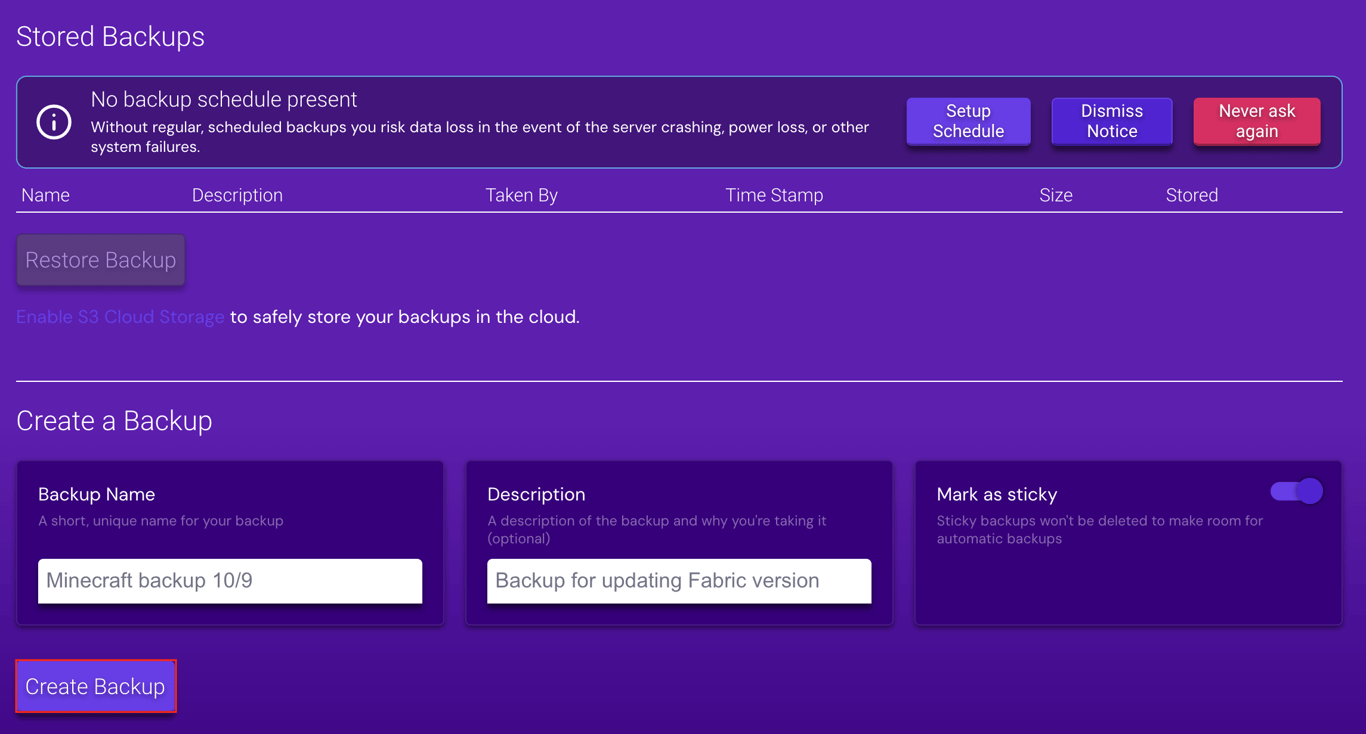Viewport: 1366px width, 734px height.
Task: Click the Restore Backup button
Action: click(x=100, y=259)
